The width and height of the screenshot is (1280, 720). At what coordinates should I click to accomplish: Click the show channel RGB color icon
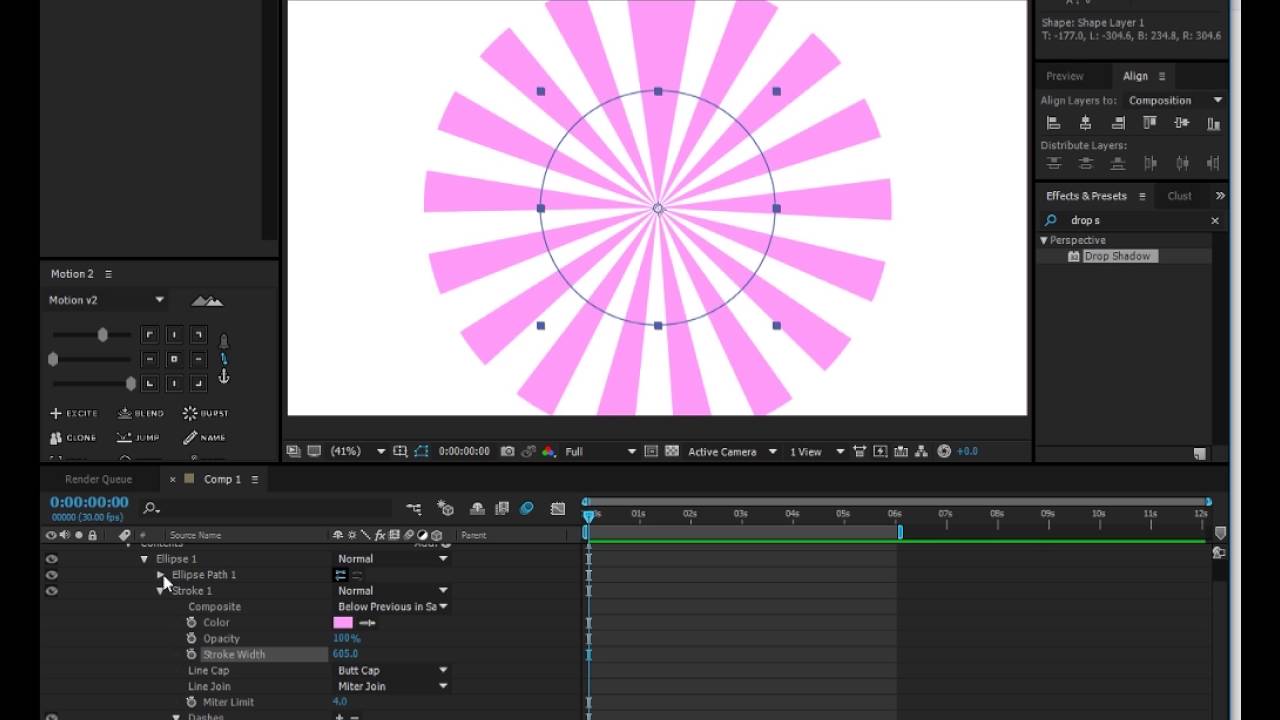(x=548, y=452)
